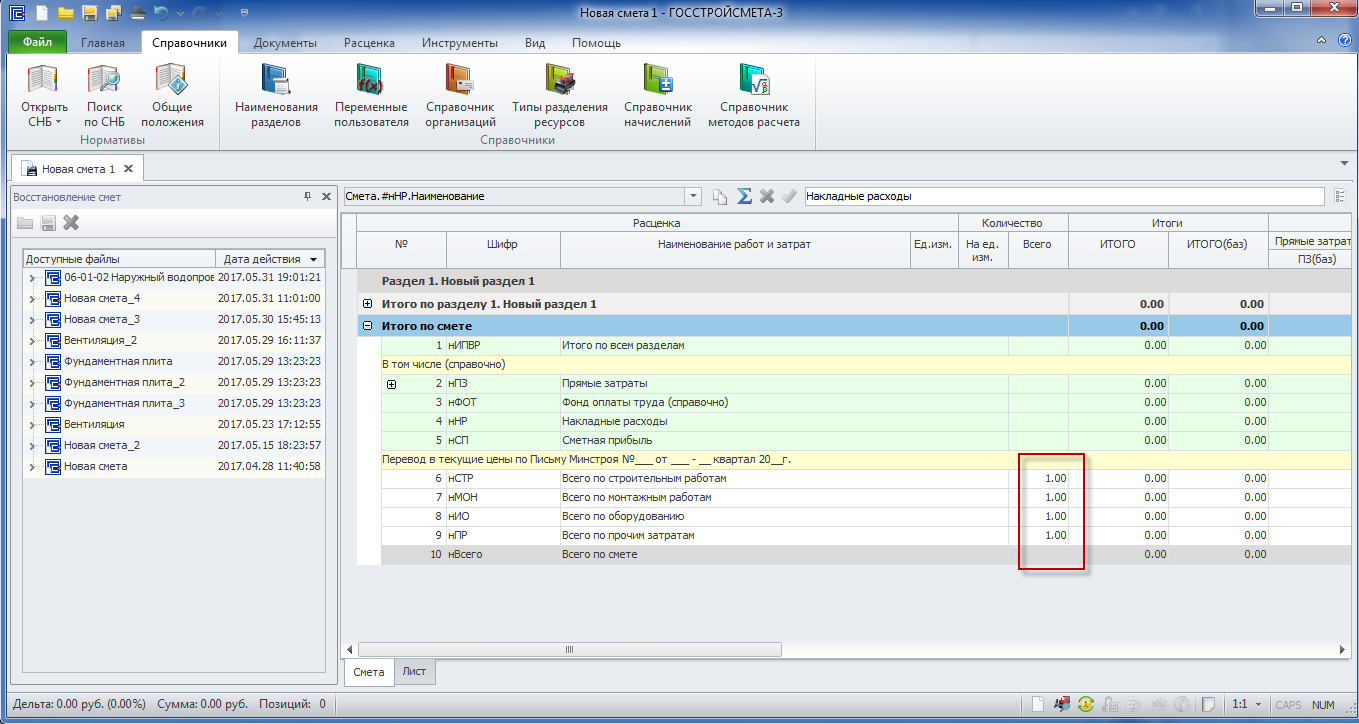This screenshot has width=1359, height=724.
Task: Open Справочник организаций
Action: tap(460, 96)
